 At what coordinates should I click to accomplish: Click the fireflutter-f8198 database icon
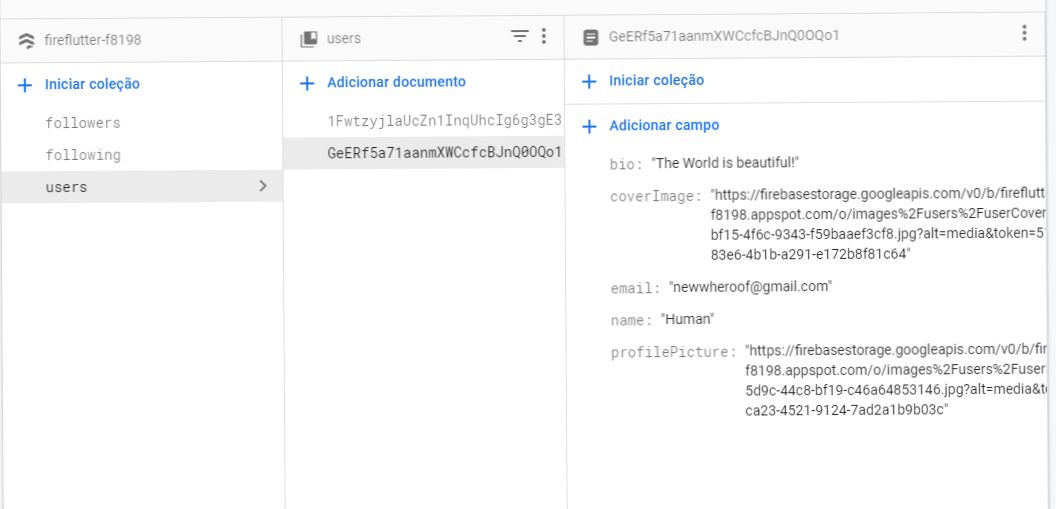(x=26, y=41)
